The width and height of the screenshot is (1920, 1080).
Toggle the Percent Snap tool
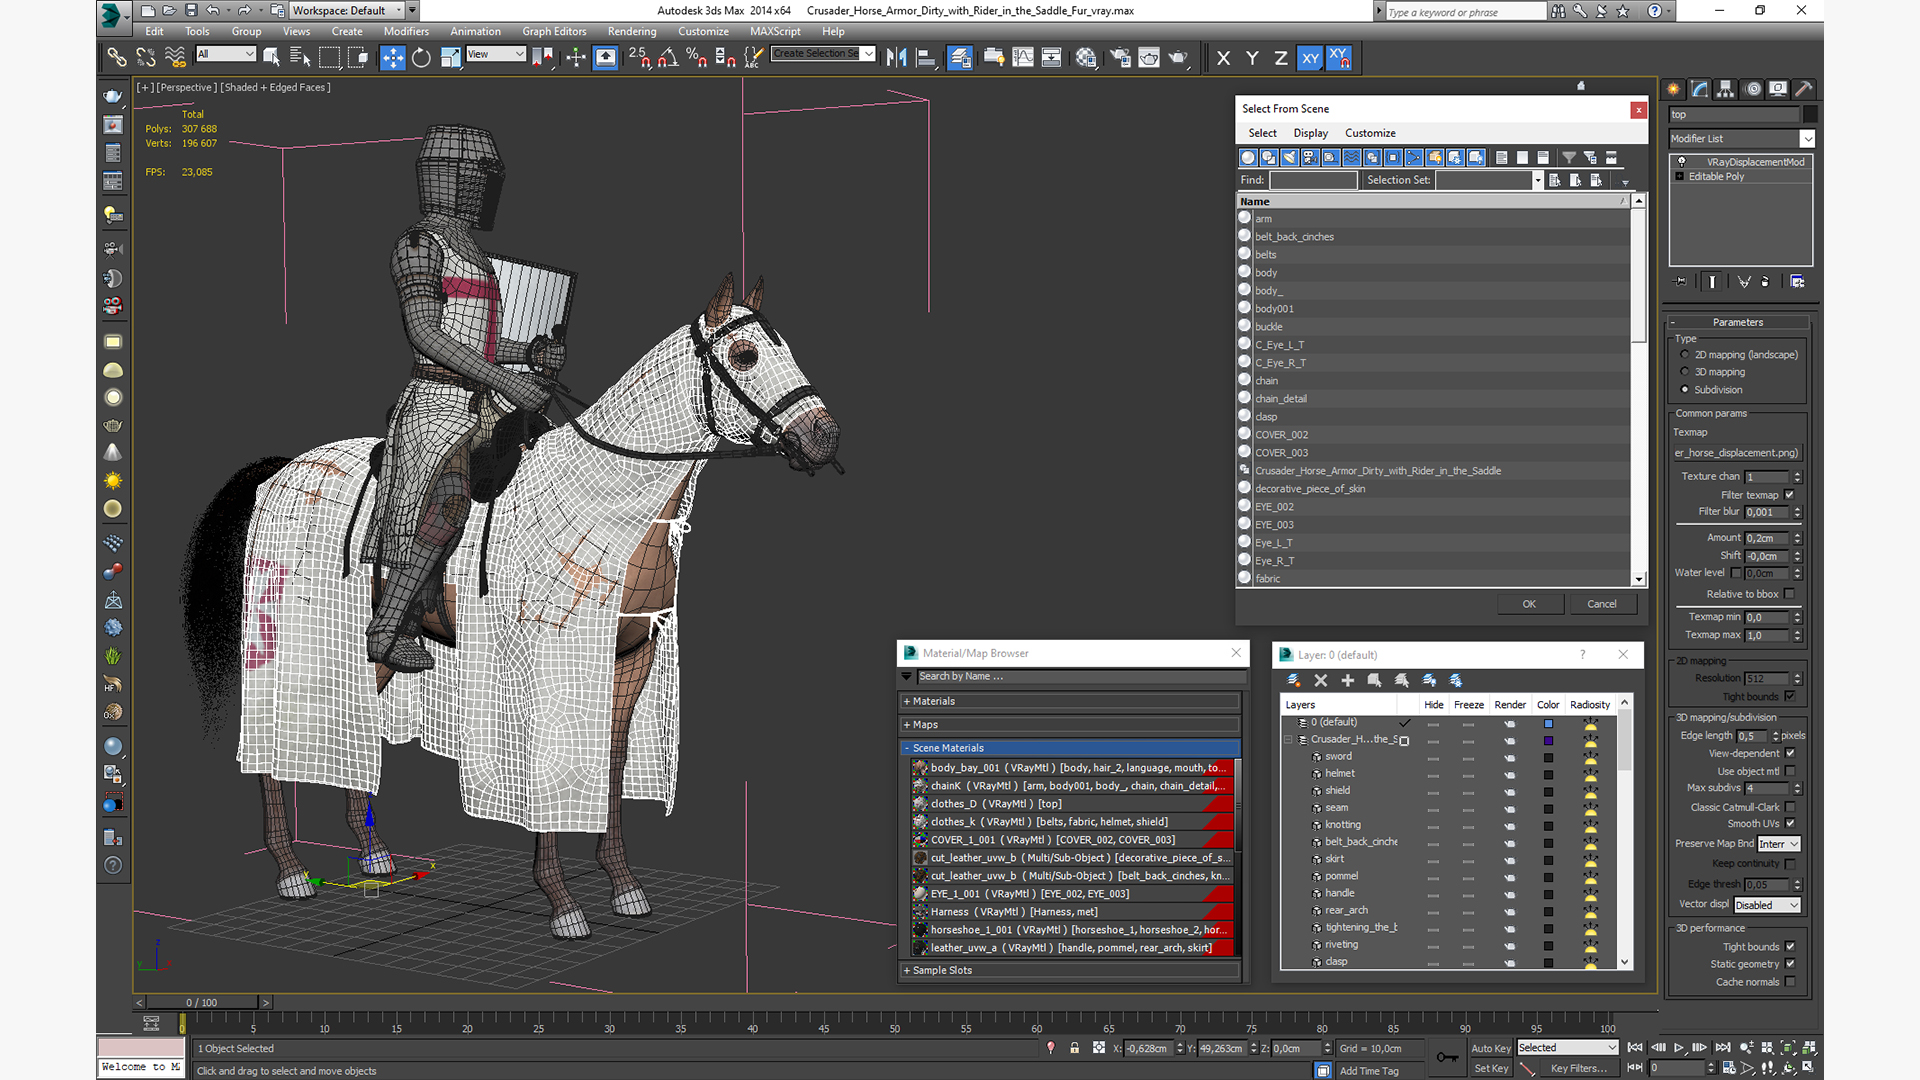pyautogui.click(x=697, y=58)
